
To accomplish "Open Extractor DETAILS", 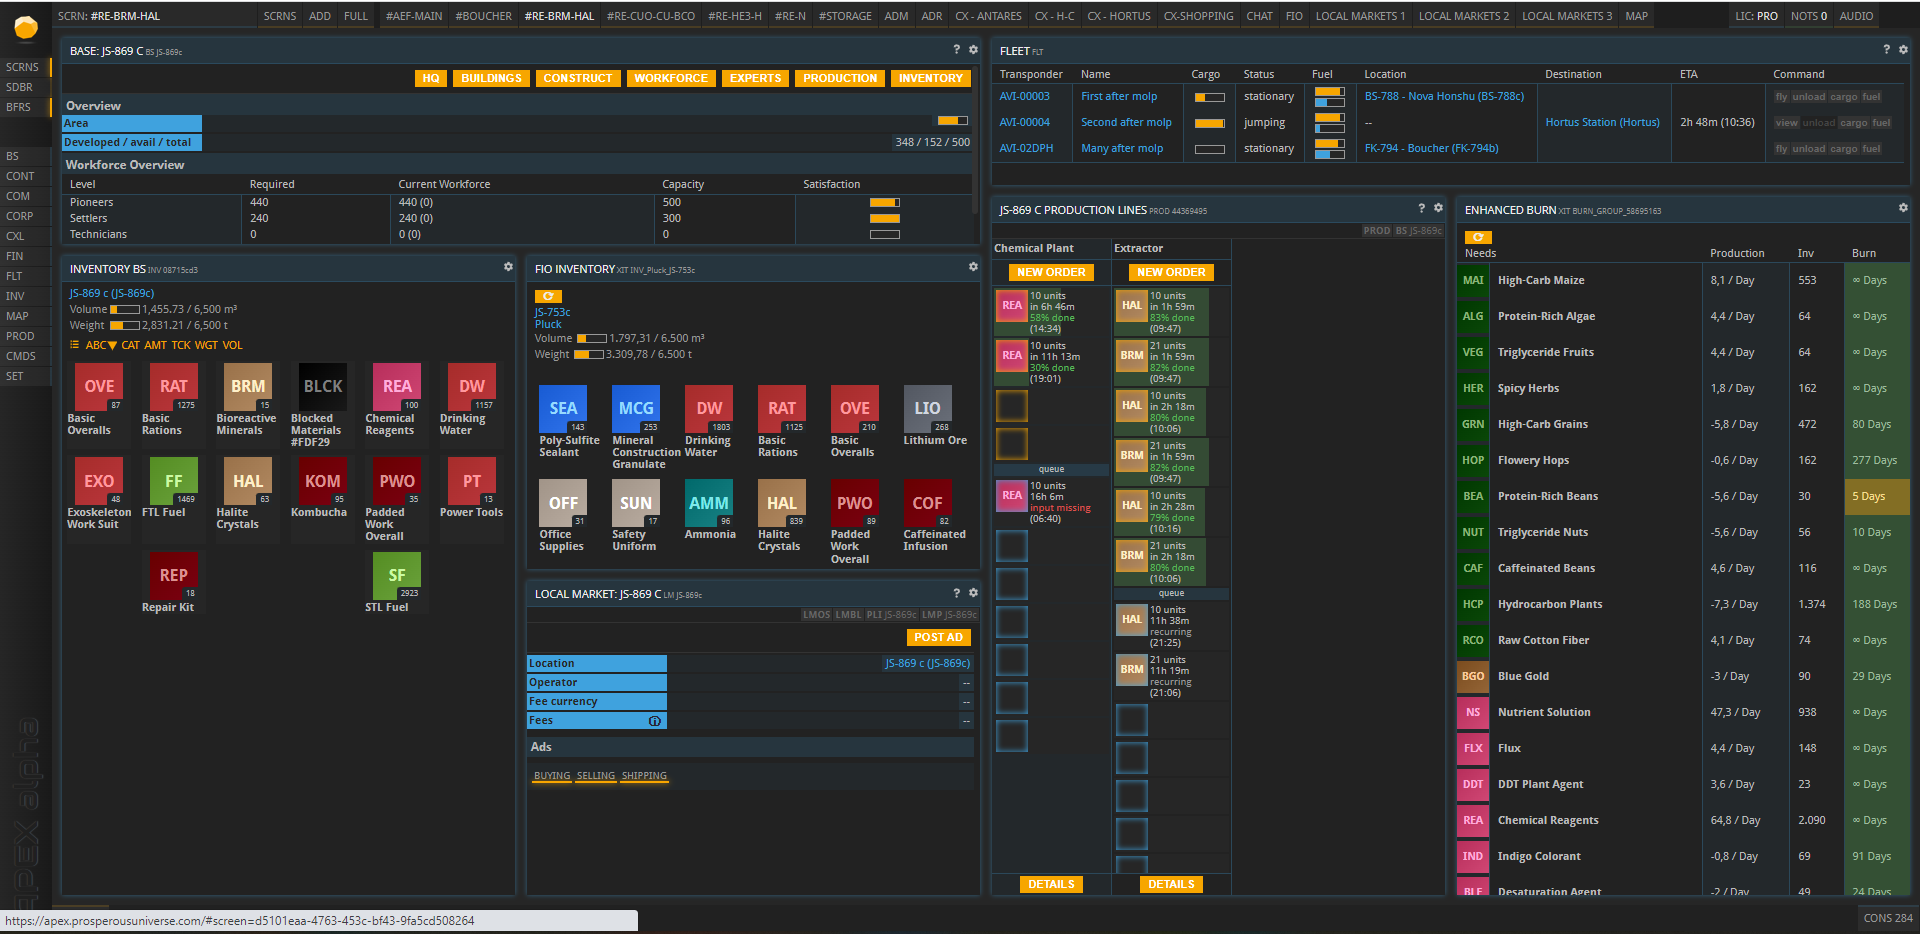I will (x=1171, y=884).
